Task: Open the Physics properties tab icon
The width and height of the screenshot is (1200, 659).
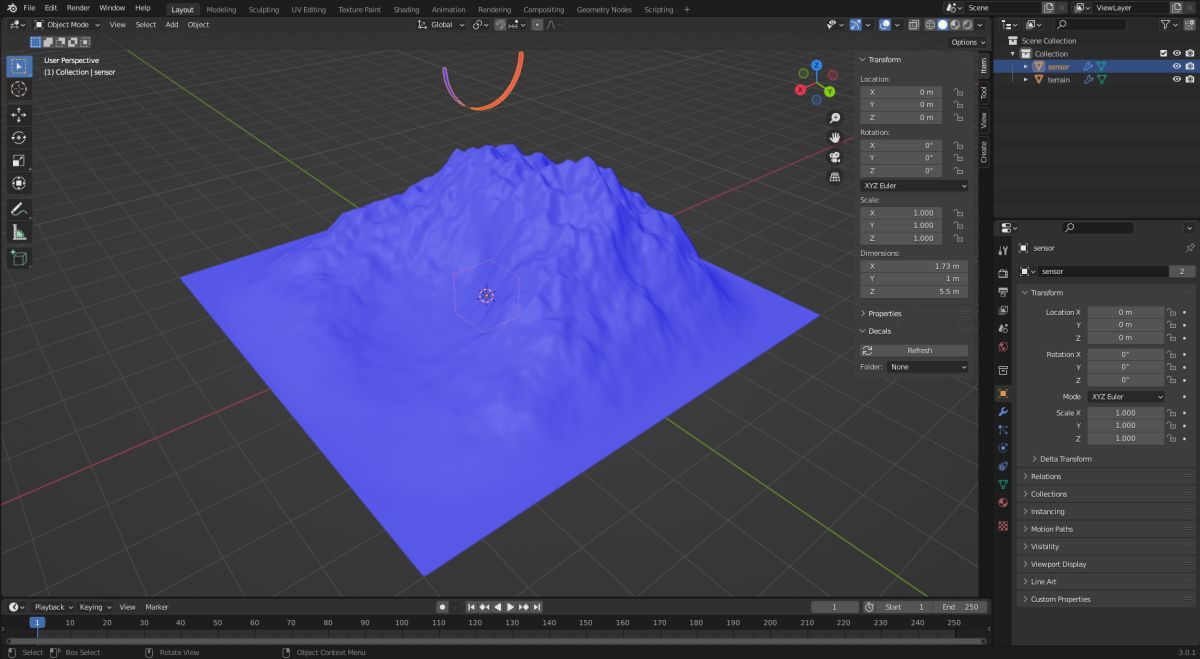Action: (1003, 448)
